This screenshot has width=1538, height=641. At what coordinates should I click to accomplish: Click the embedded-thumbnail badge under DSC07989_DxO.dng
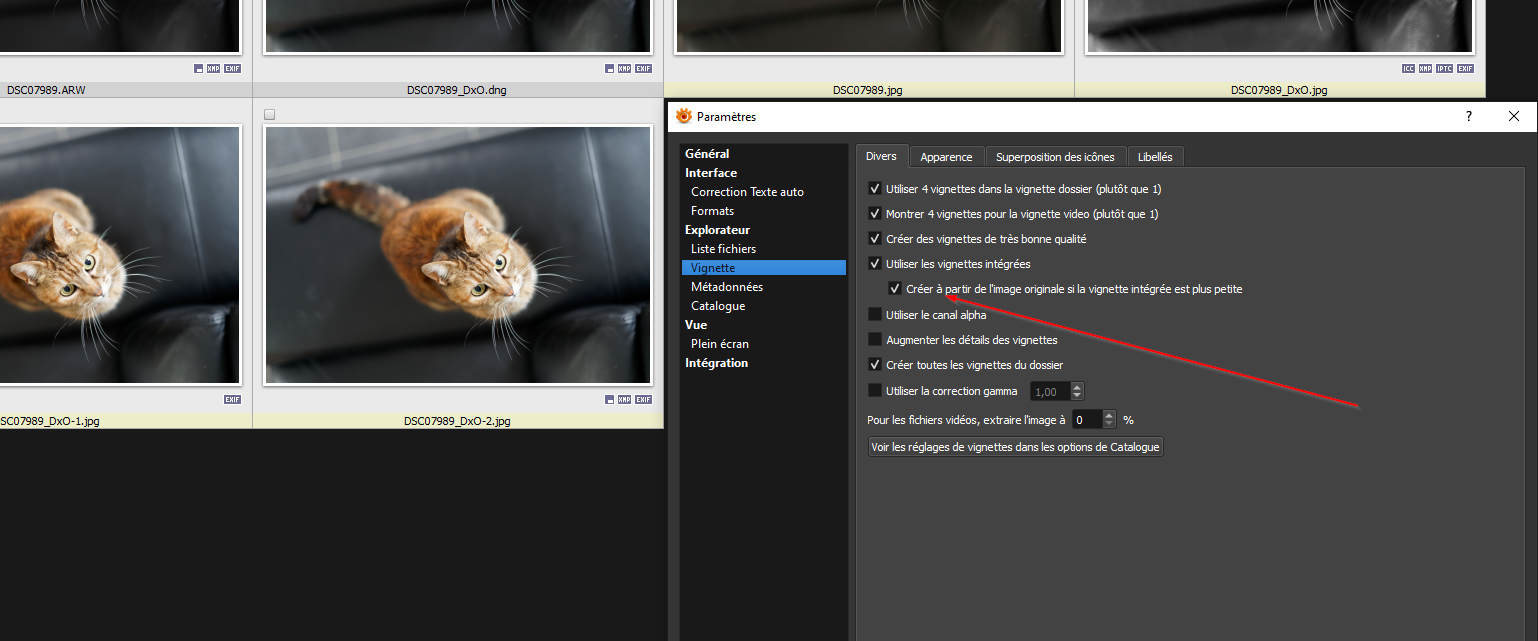[x=610, y=69]
